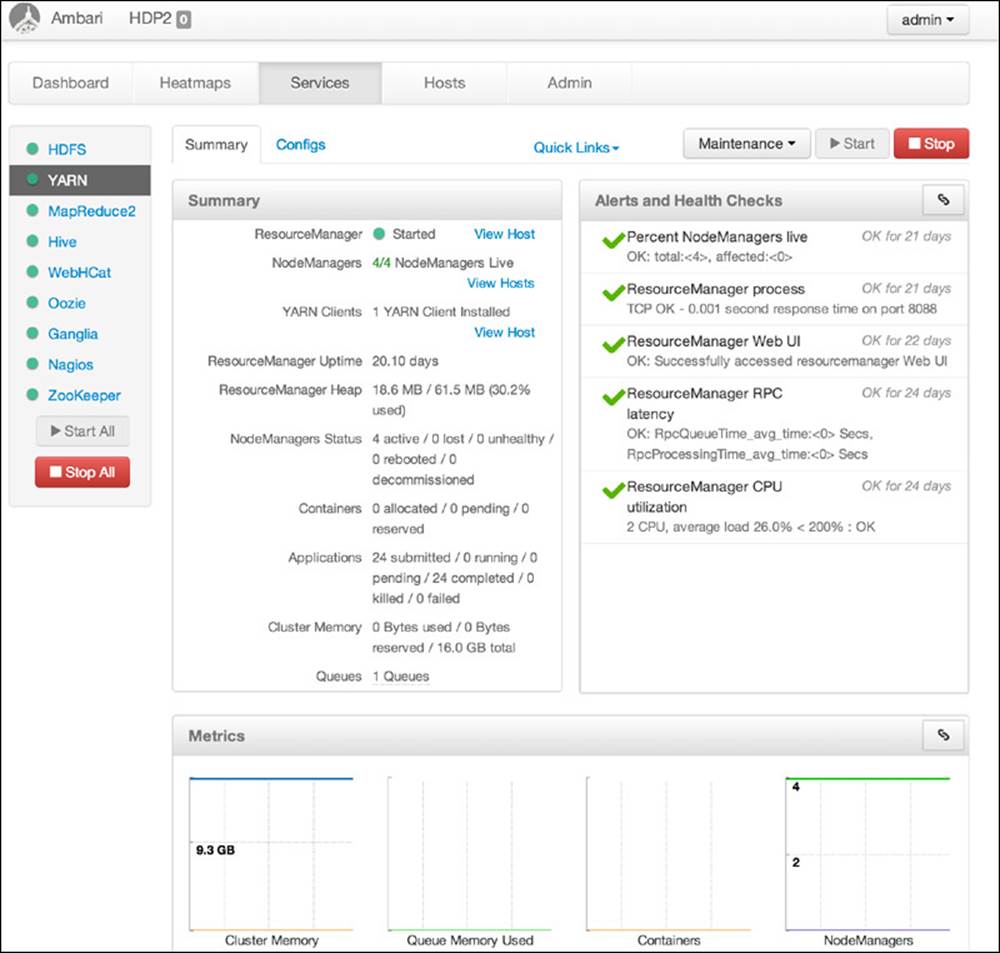The height and width of the screenshot is (953, 1000).
Task: Click green status dot beside ZooKeeper
Action: coord(33,394)
